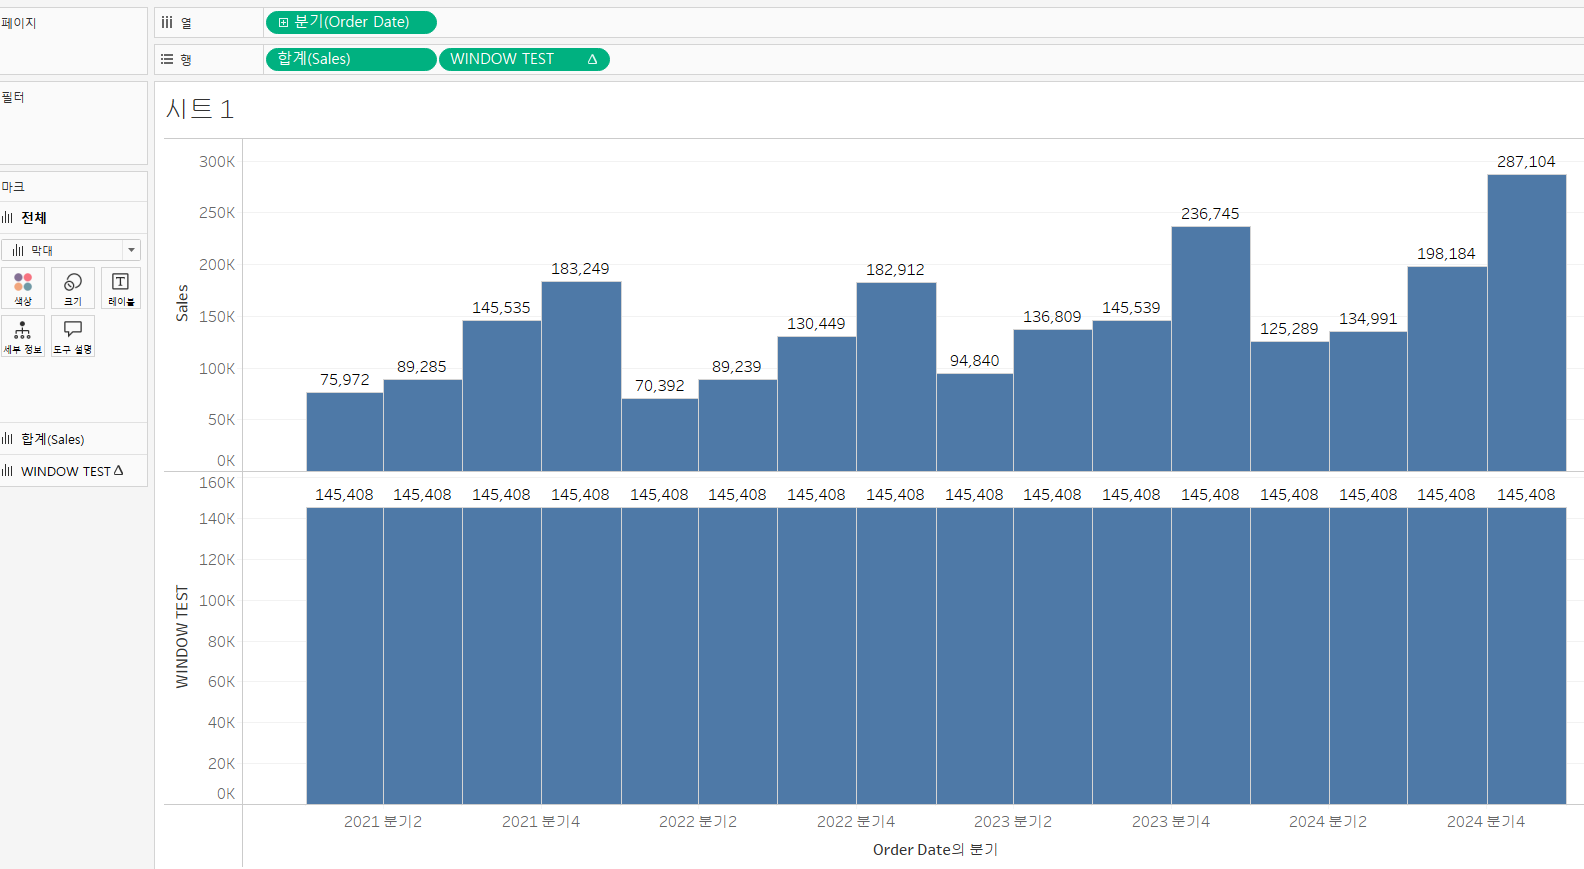Click the 160K tick on WINDOW TEST axis
This screenshot has width=1584, height=869.
point(217,483)
